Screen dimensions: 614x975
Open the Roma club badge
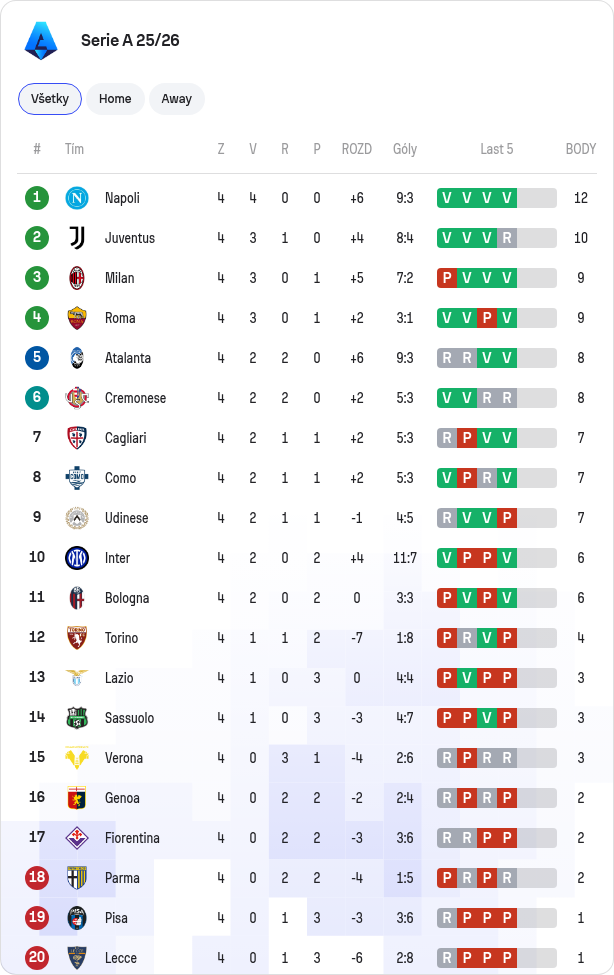click(77, 318)
